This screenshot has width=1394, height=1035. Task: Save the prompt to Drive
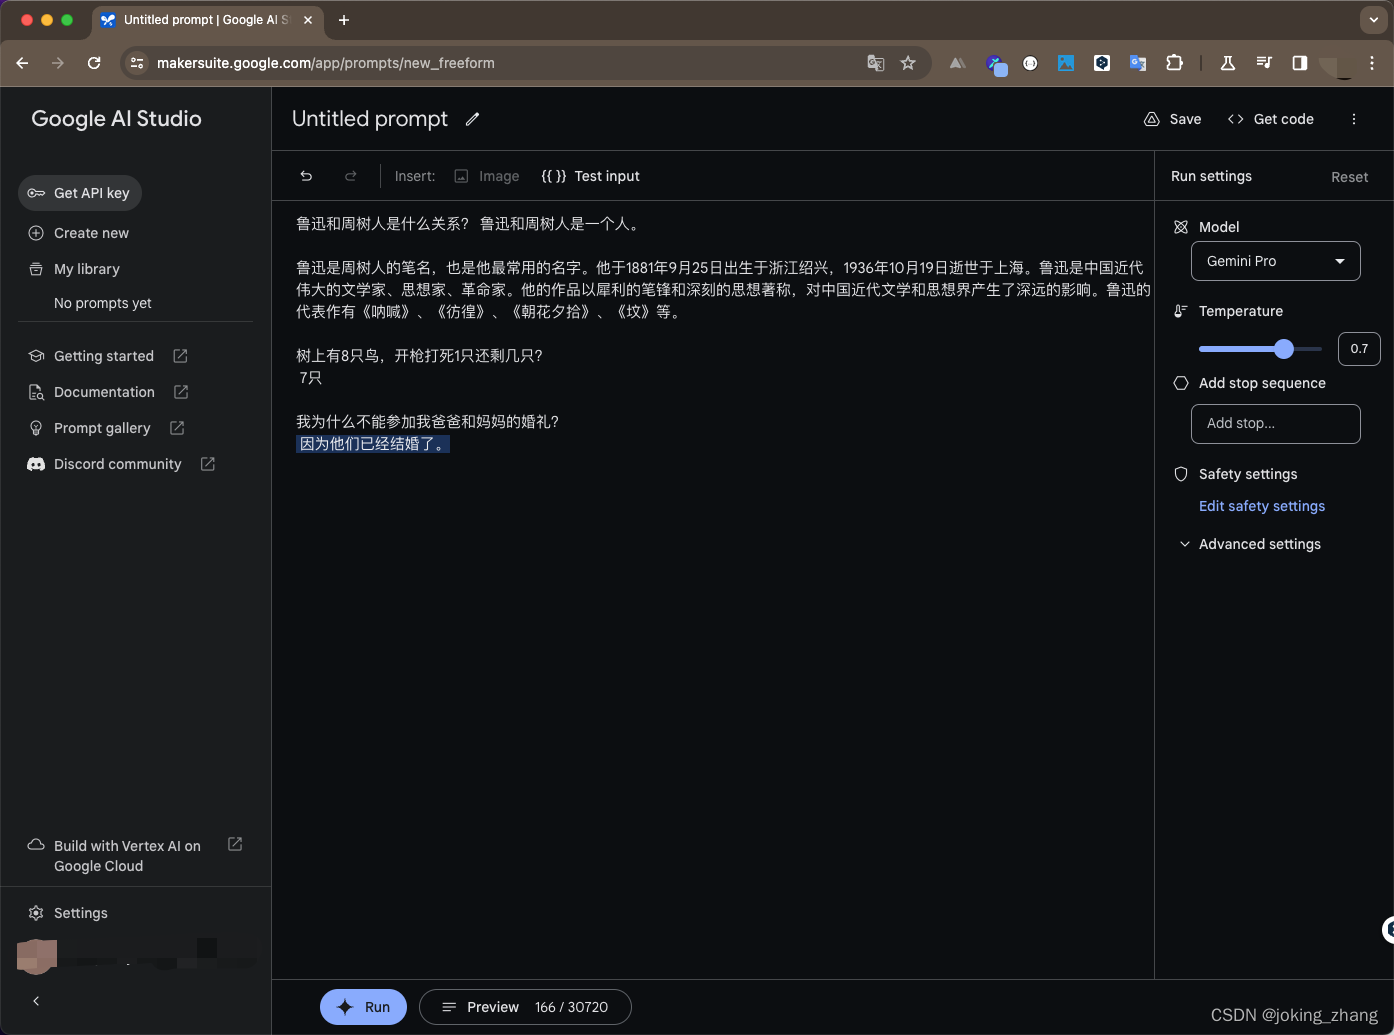[x=1173, y=119]
